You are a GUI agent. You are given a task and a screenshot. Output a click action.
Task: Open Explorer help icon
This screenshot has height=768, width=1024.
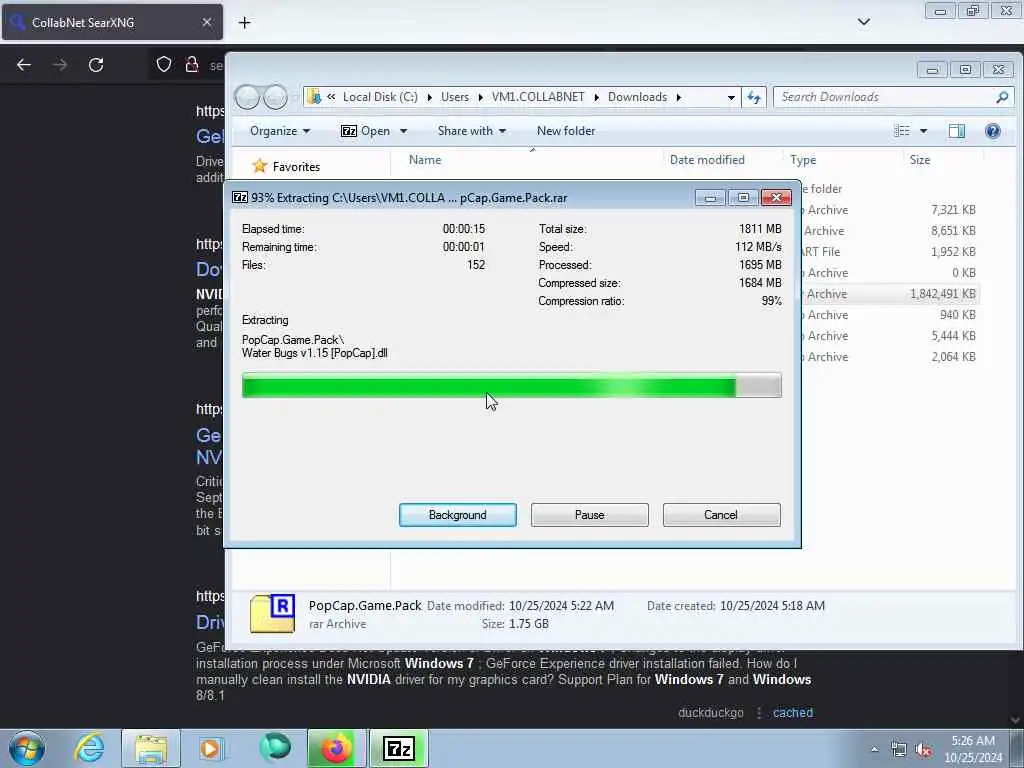[x=993, y=131]
